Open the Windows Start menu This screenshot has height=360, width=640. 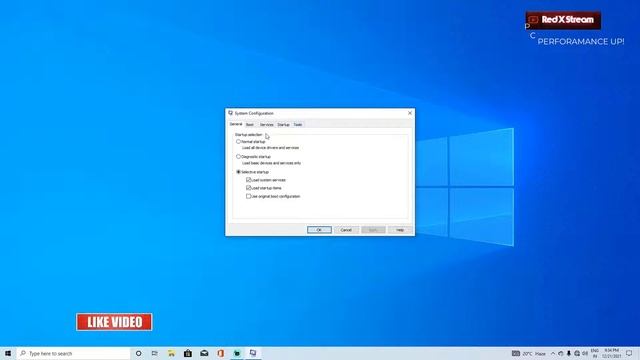(8, 353)
